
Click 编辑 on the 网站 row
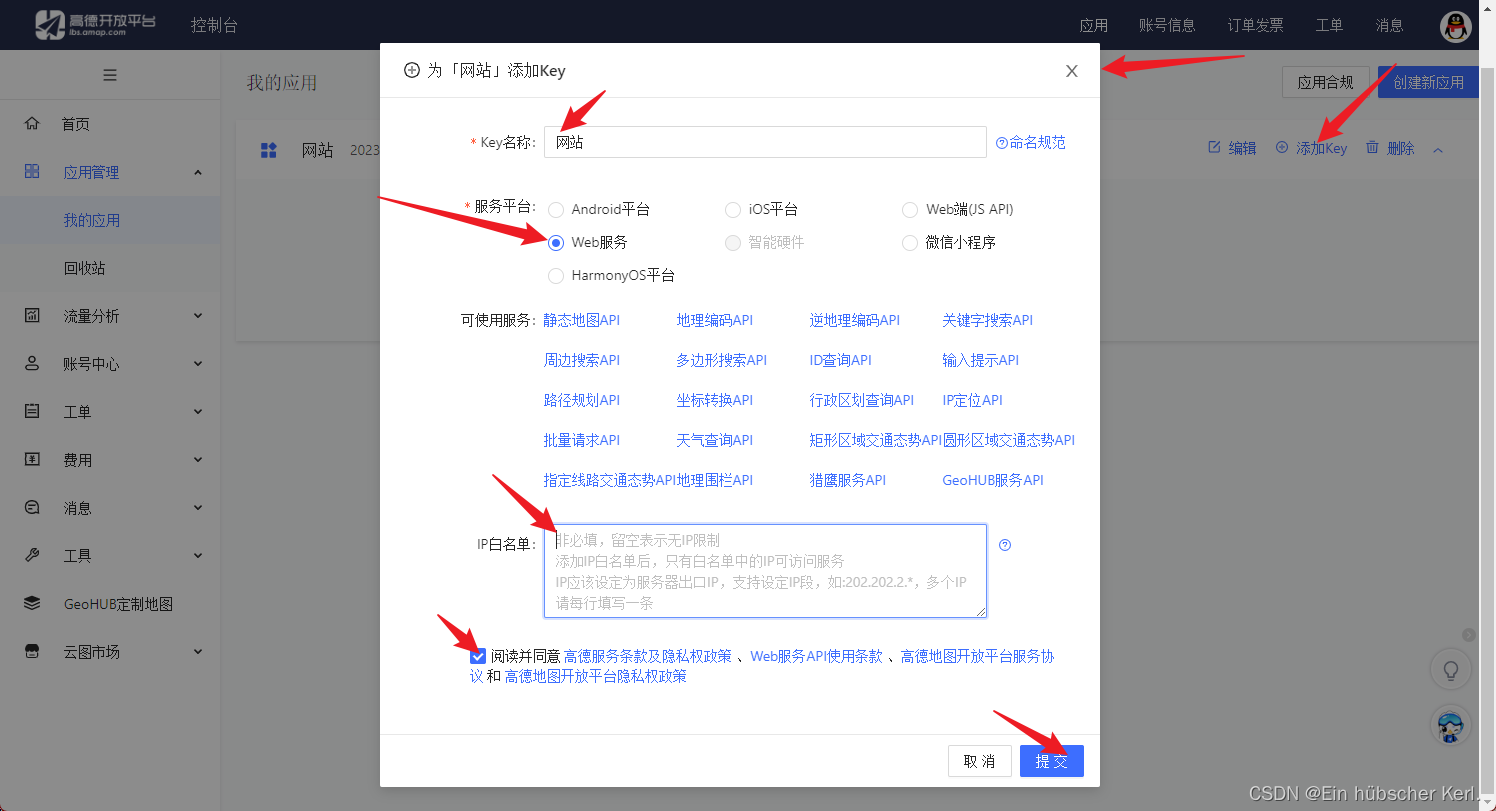(x=1232, y=148)
